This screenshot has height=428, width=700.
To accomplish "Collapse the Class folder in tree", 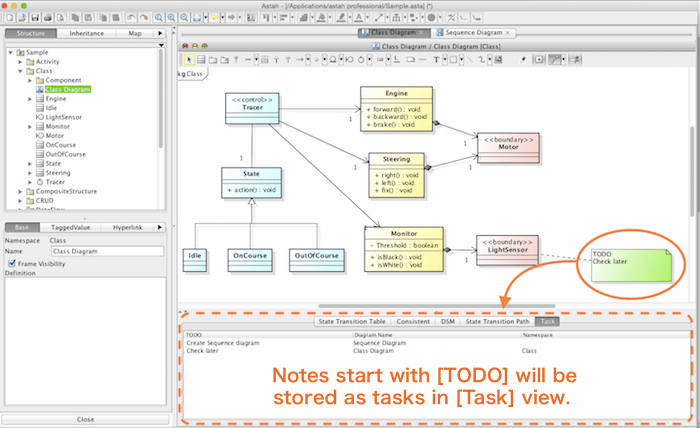I will pos(21,71).
